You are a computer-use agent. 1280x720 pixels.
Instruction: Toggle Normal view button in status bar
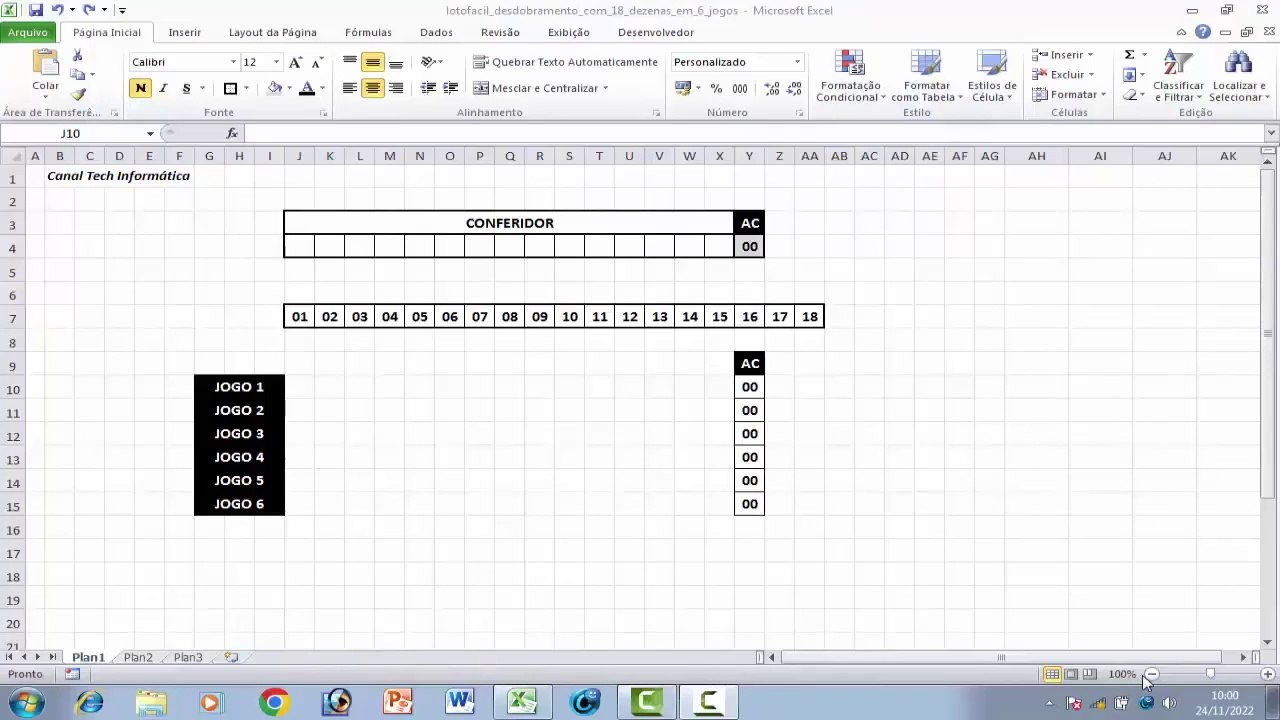coord(1052,674)
